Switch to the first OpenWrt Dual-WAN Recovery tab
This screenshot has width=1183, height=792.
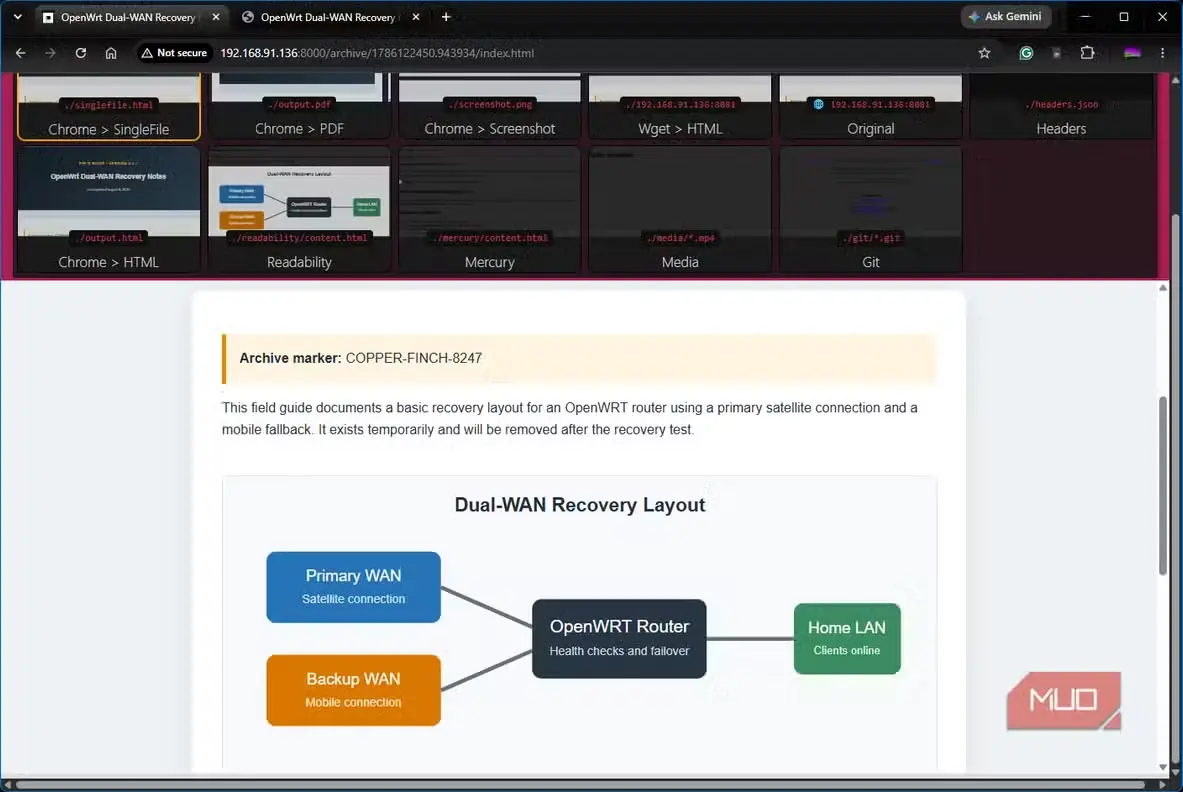click(x=128, y=17)
